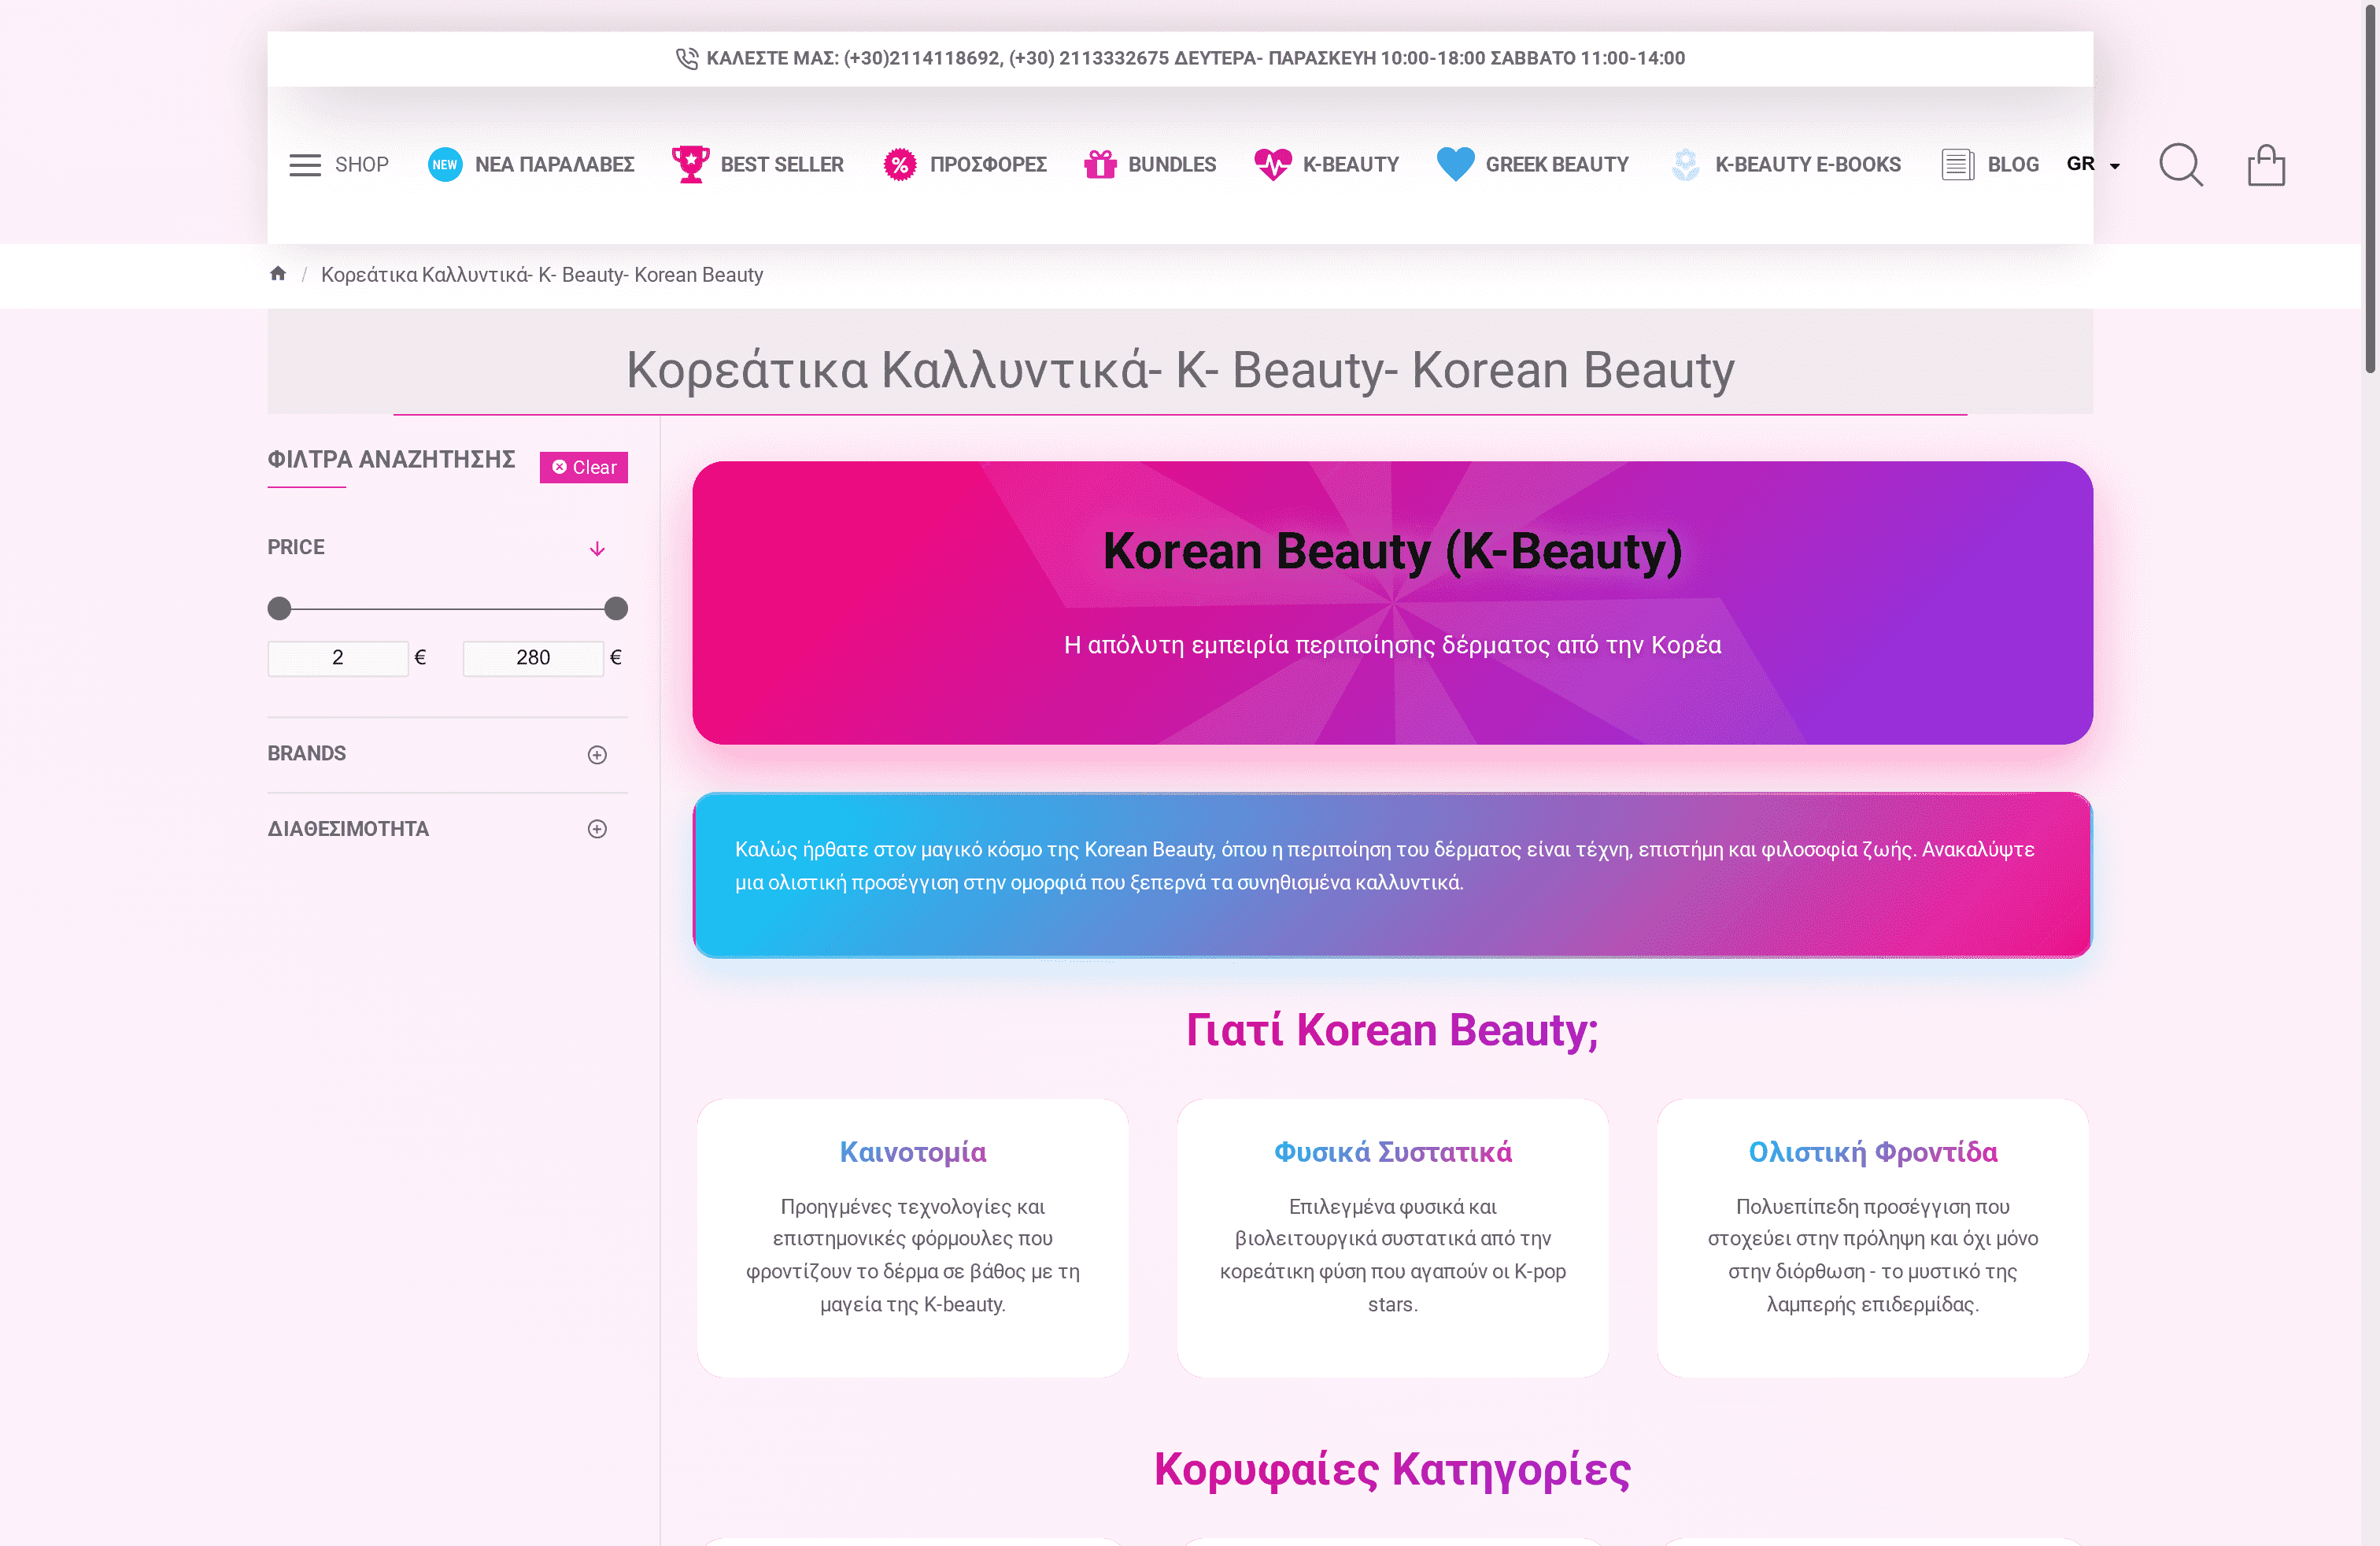Click the NEW badge icon
The image size is (2380, 1546).
coord(445,165)
